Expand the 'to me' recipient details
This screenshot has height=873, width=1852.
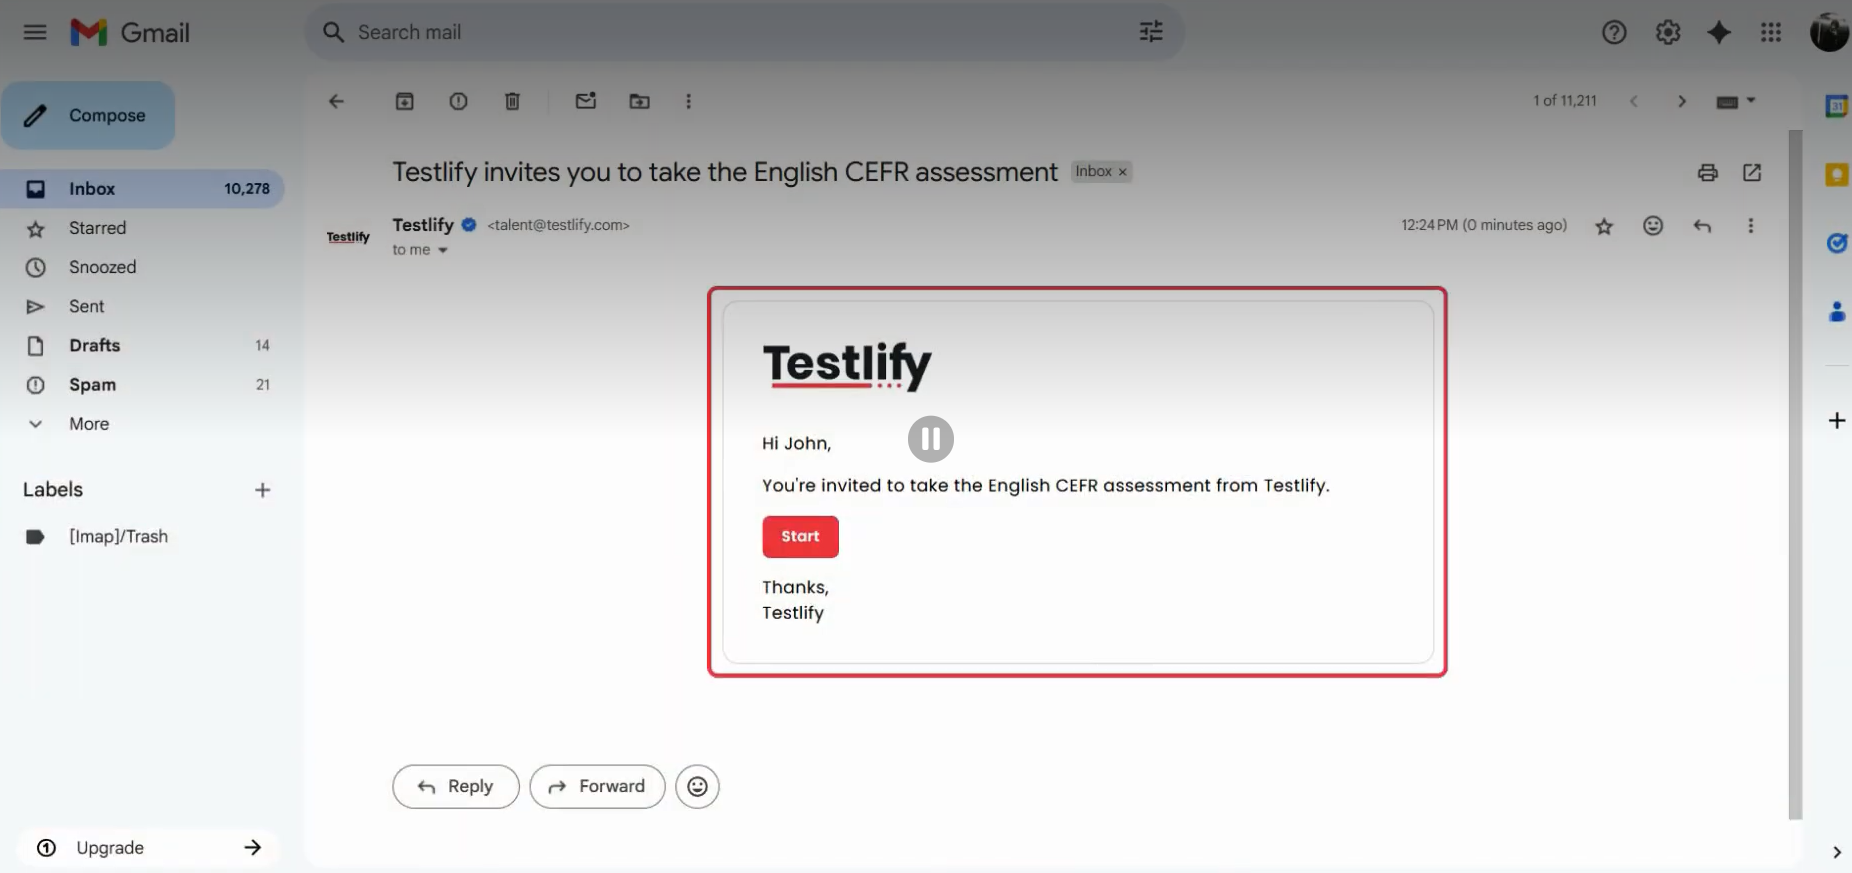(442, 250)
